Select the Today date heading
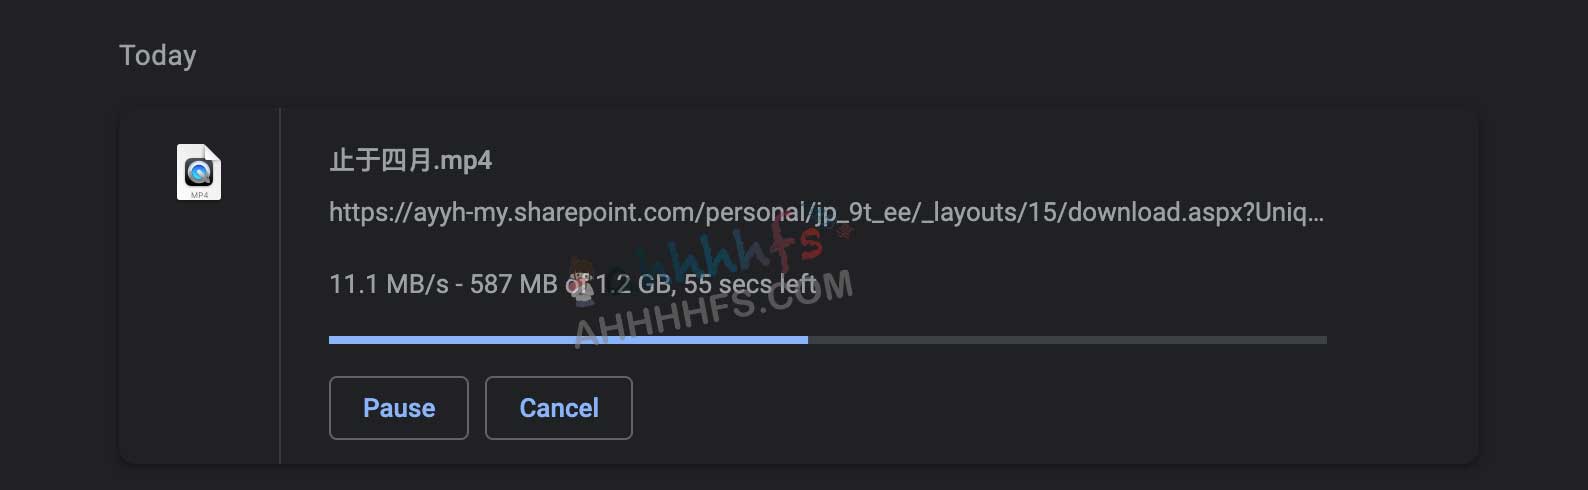 (158, 56)
